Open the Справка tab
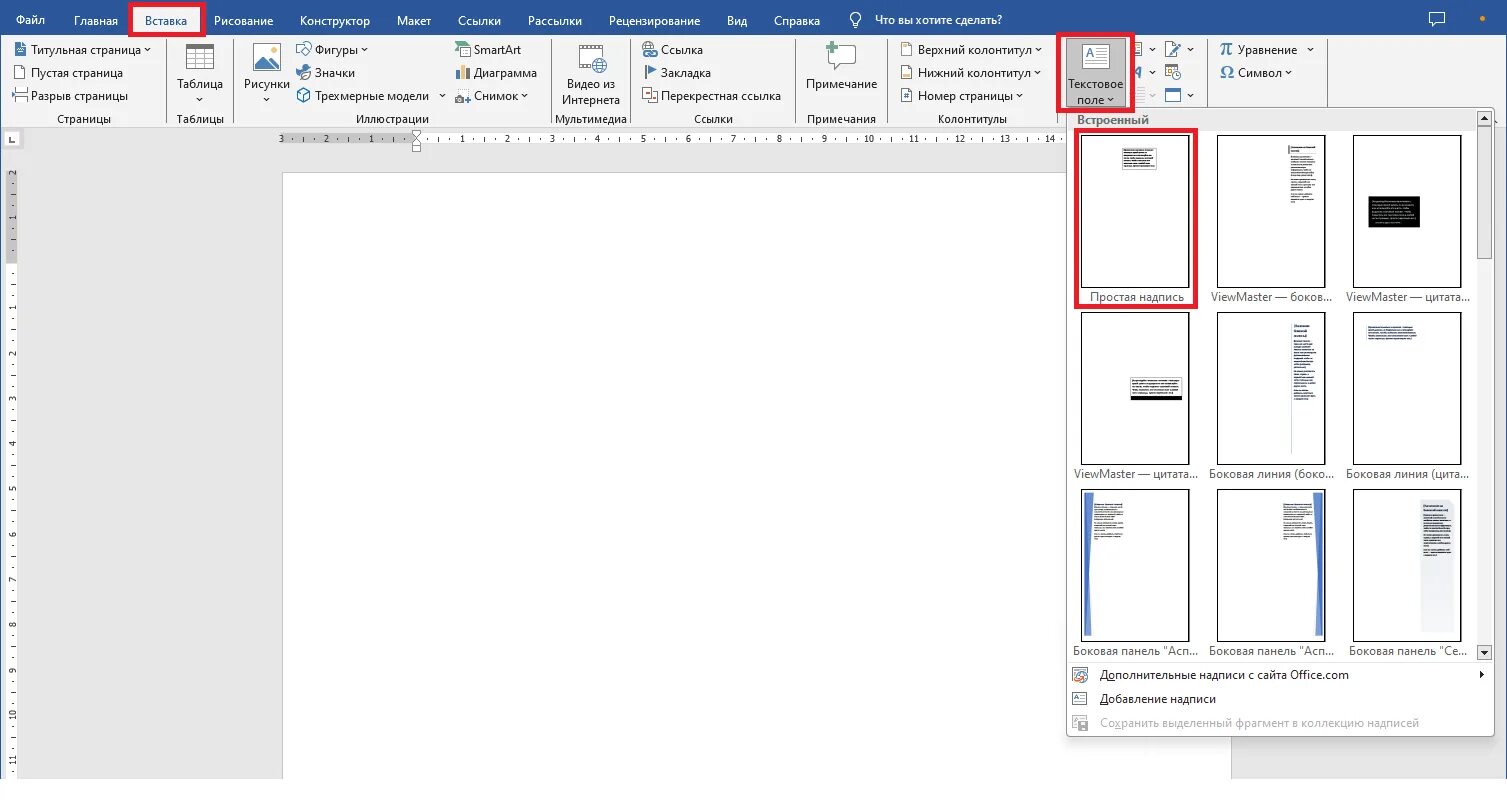 coord(797,20)
